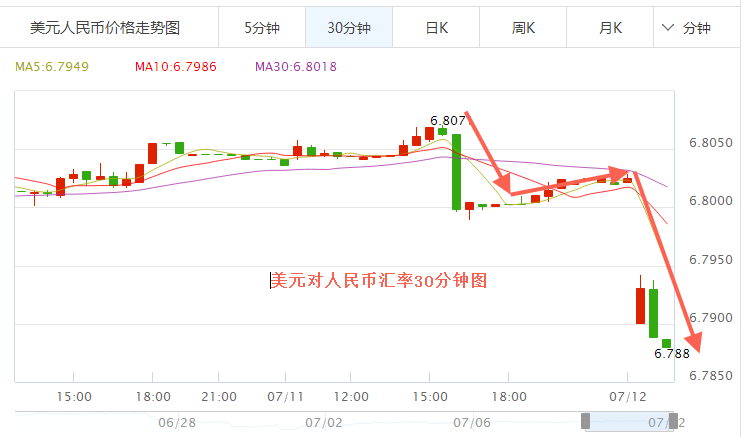The width and height of the screenshot is (747, 437).
Task: Switch to the 5分钟 chart tab
Action: pyautogui.click(x=262, y=28)
